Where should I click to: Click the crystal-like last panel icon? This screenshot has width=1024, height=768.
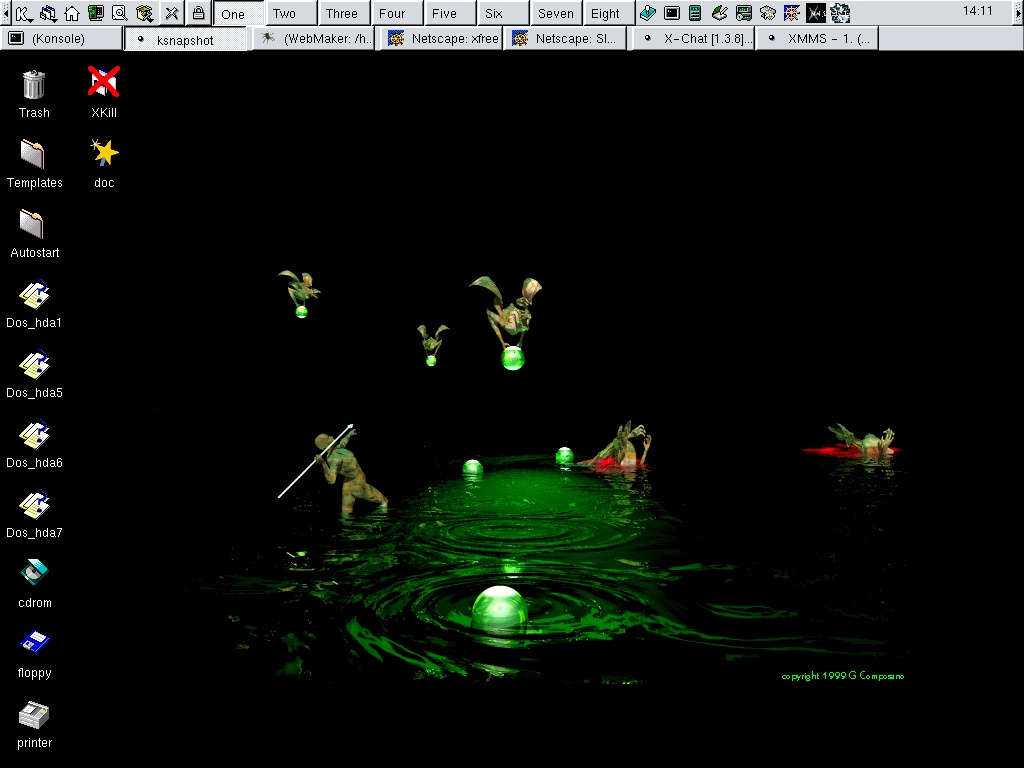(x=840, y=12)
